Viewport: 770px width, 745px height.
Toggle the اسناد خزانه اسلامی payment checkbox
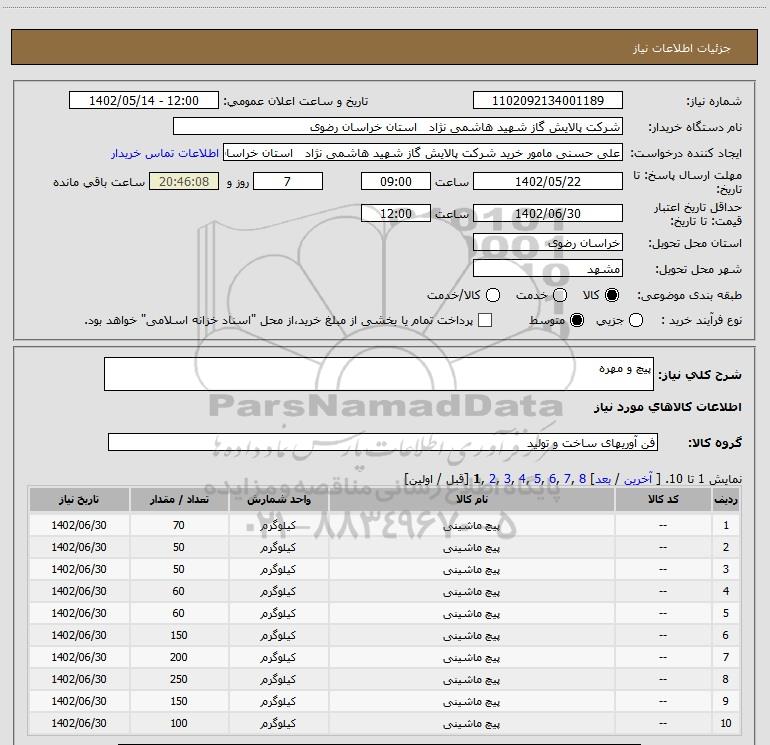pos(485,320)
